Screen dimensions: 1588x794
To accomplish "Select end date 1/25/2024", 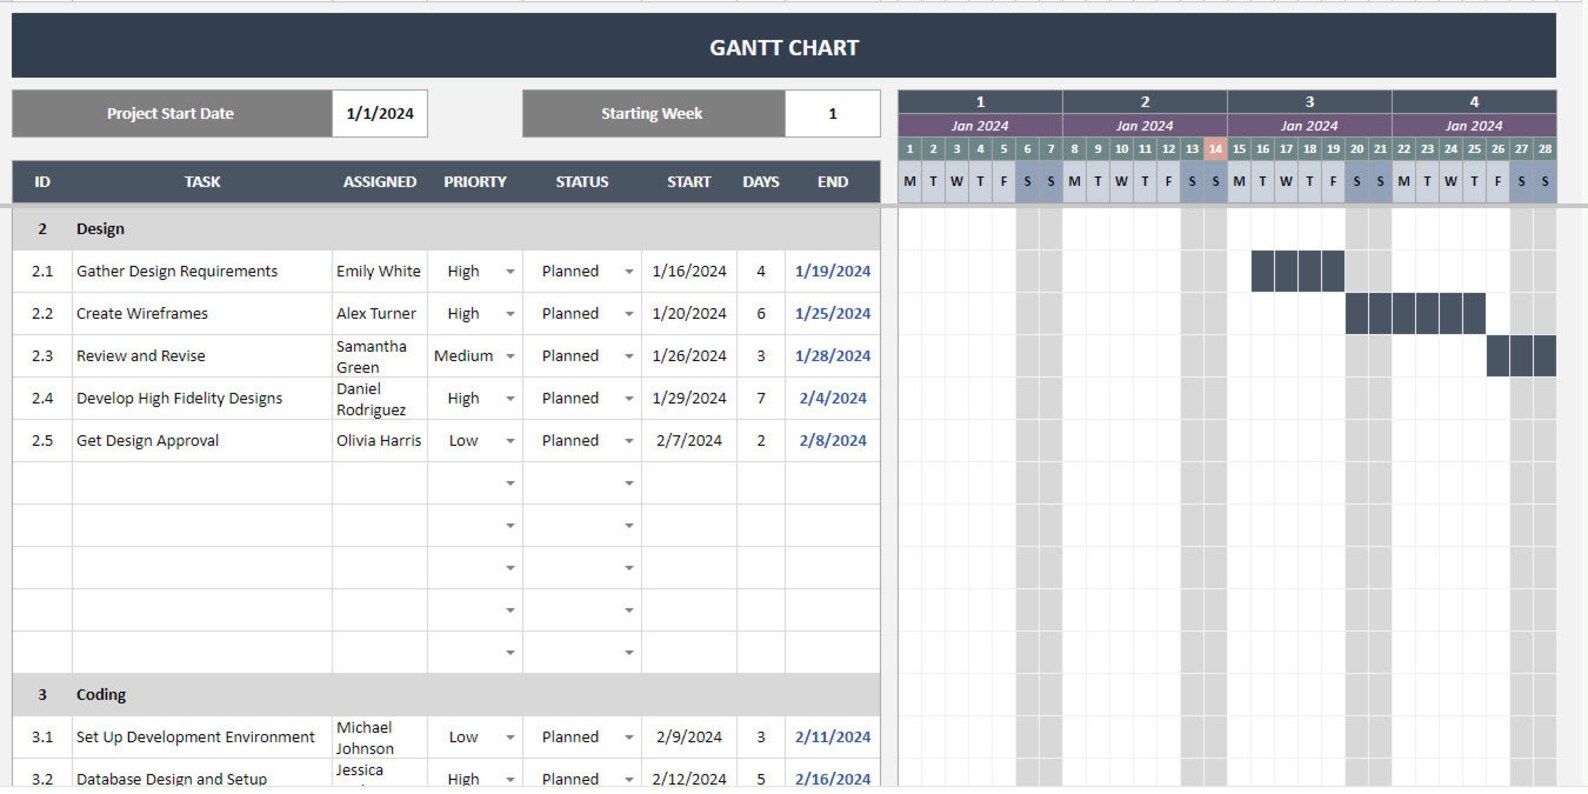I will (833, 314).
